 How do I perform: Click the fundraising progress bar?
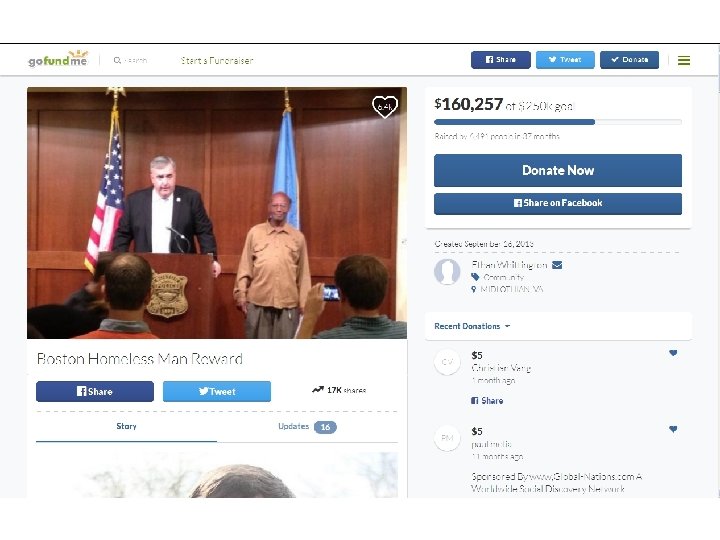pyautogui.click(x=558, y=122)
